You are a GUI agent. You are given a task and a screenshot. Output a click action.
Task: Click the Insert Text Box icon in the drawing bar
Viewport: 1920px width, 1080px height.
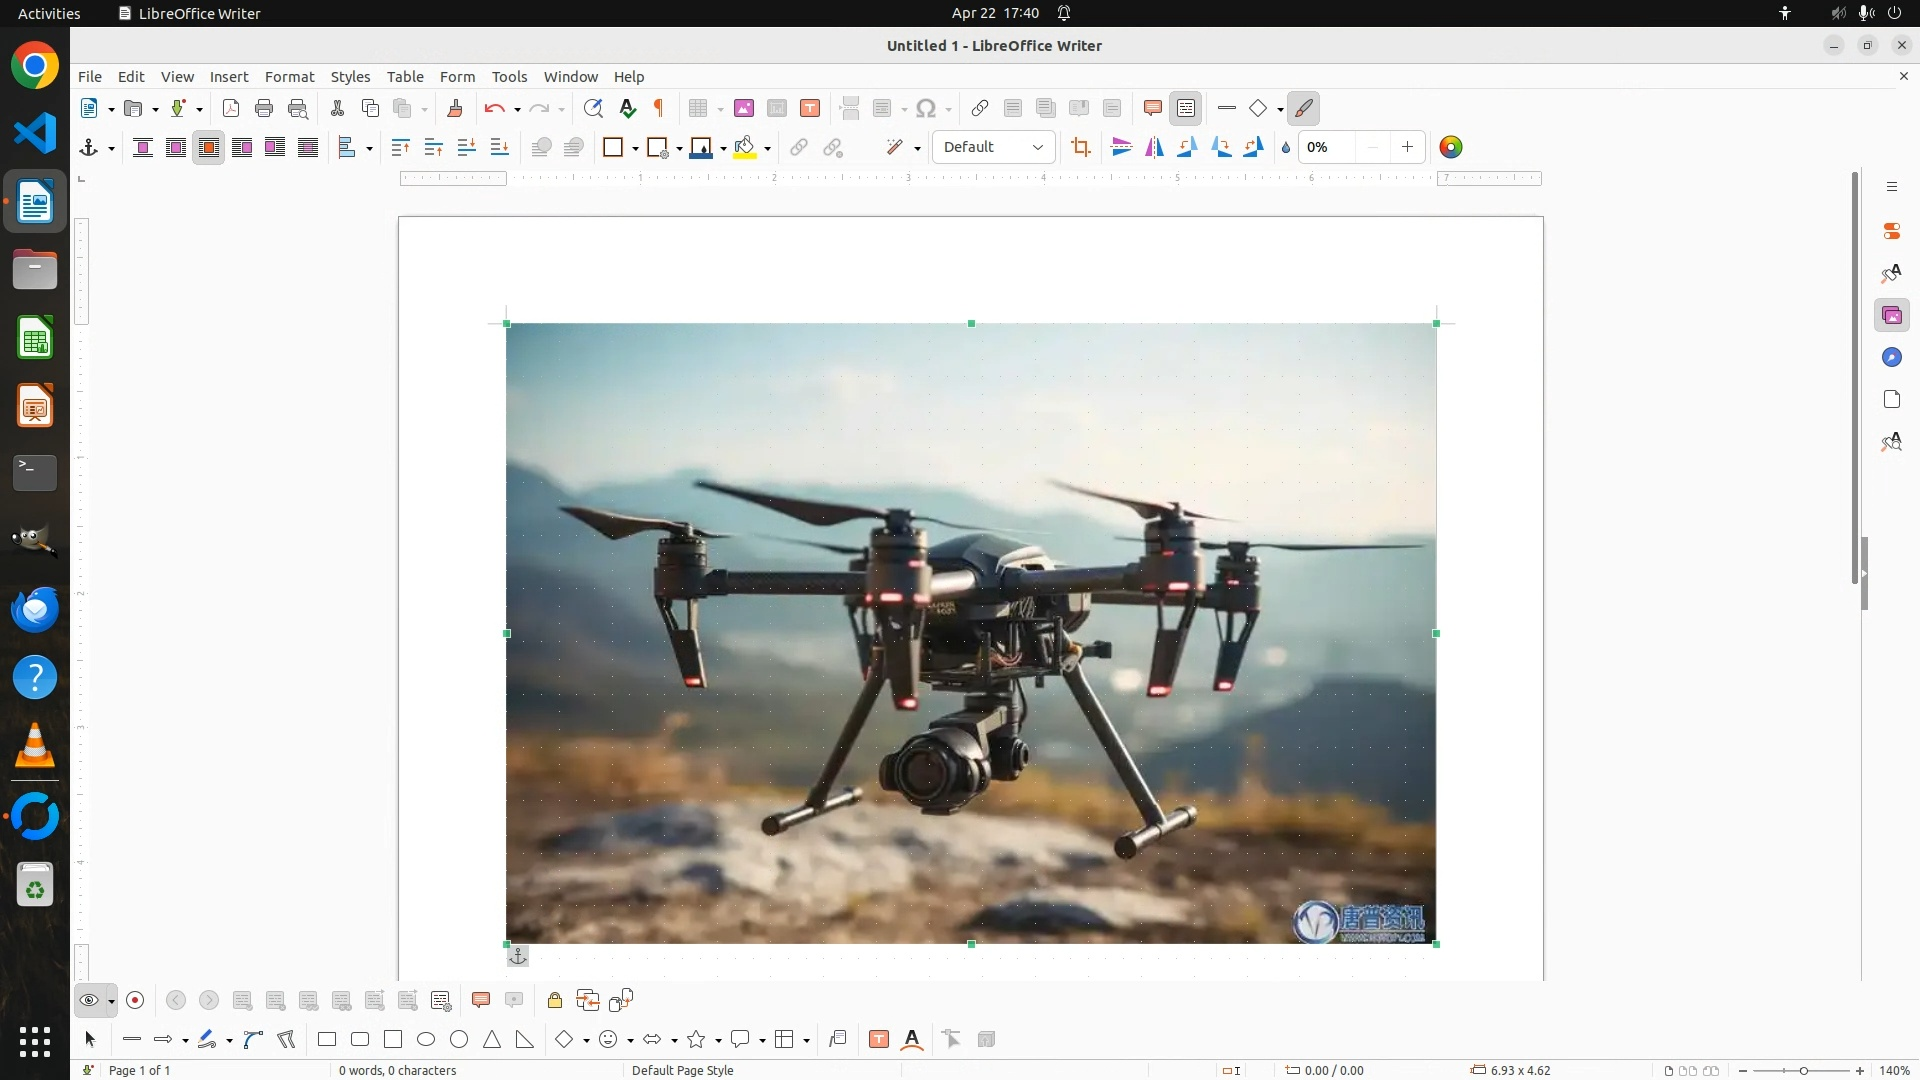coord(879,1039)
